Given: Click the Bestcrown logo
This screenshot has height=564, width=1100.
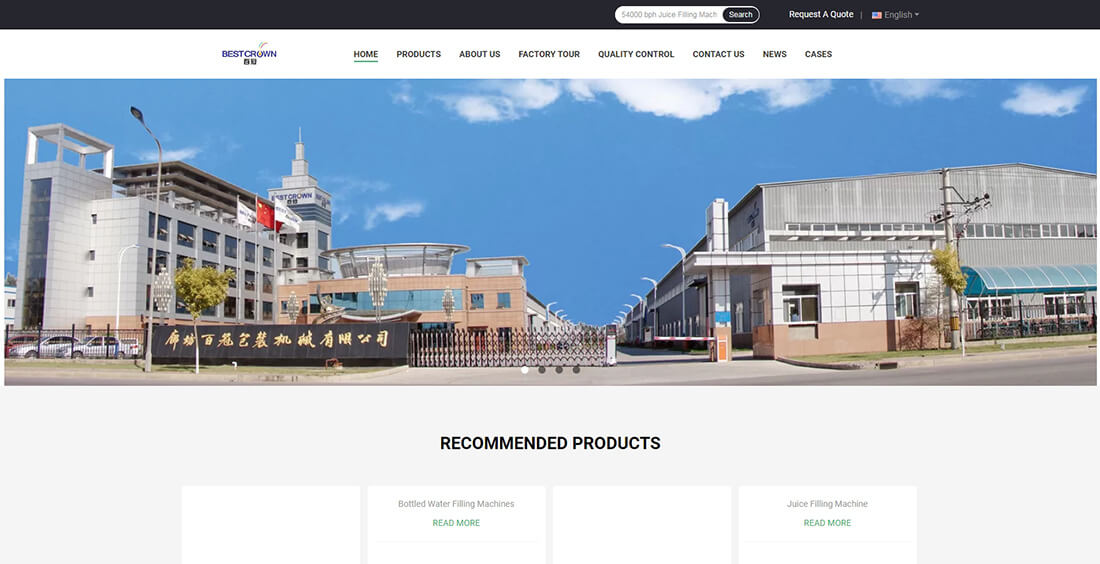Looking at the screenshot, I should 249,54.
